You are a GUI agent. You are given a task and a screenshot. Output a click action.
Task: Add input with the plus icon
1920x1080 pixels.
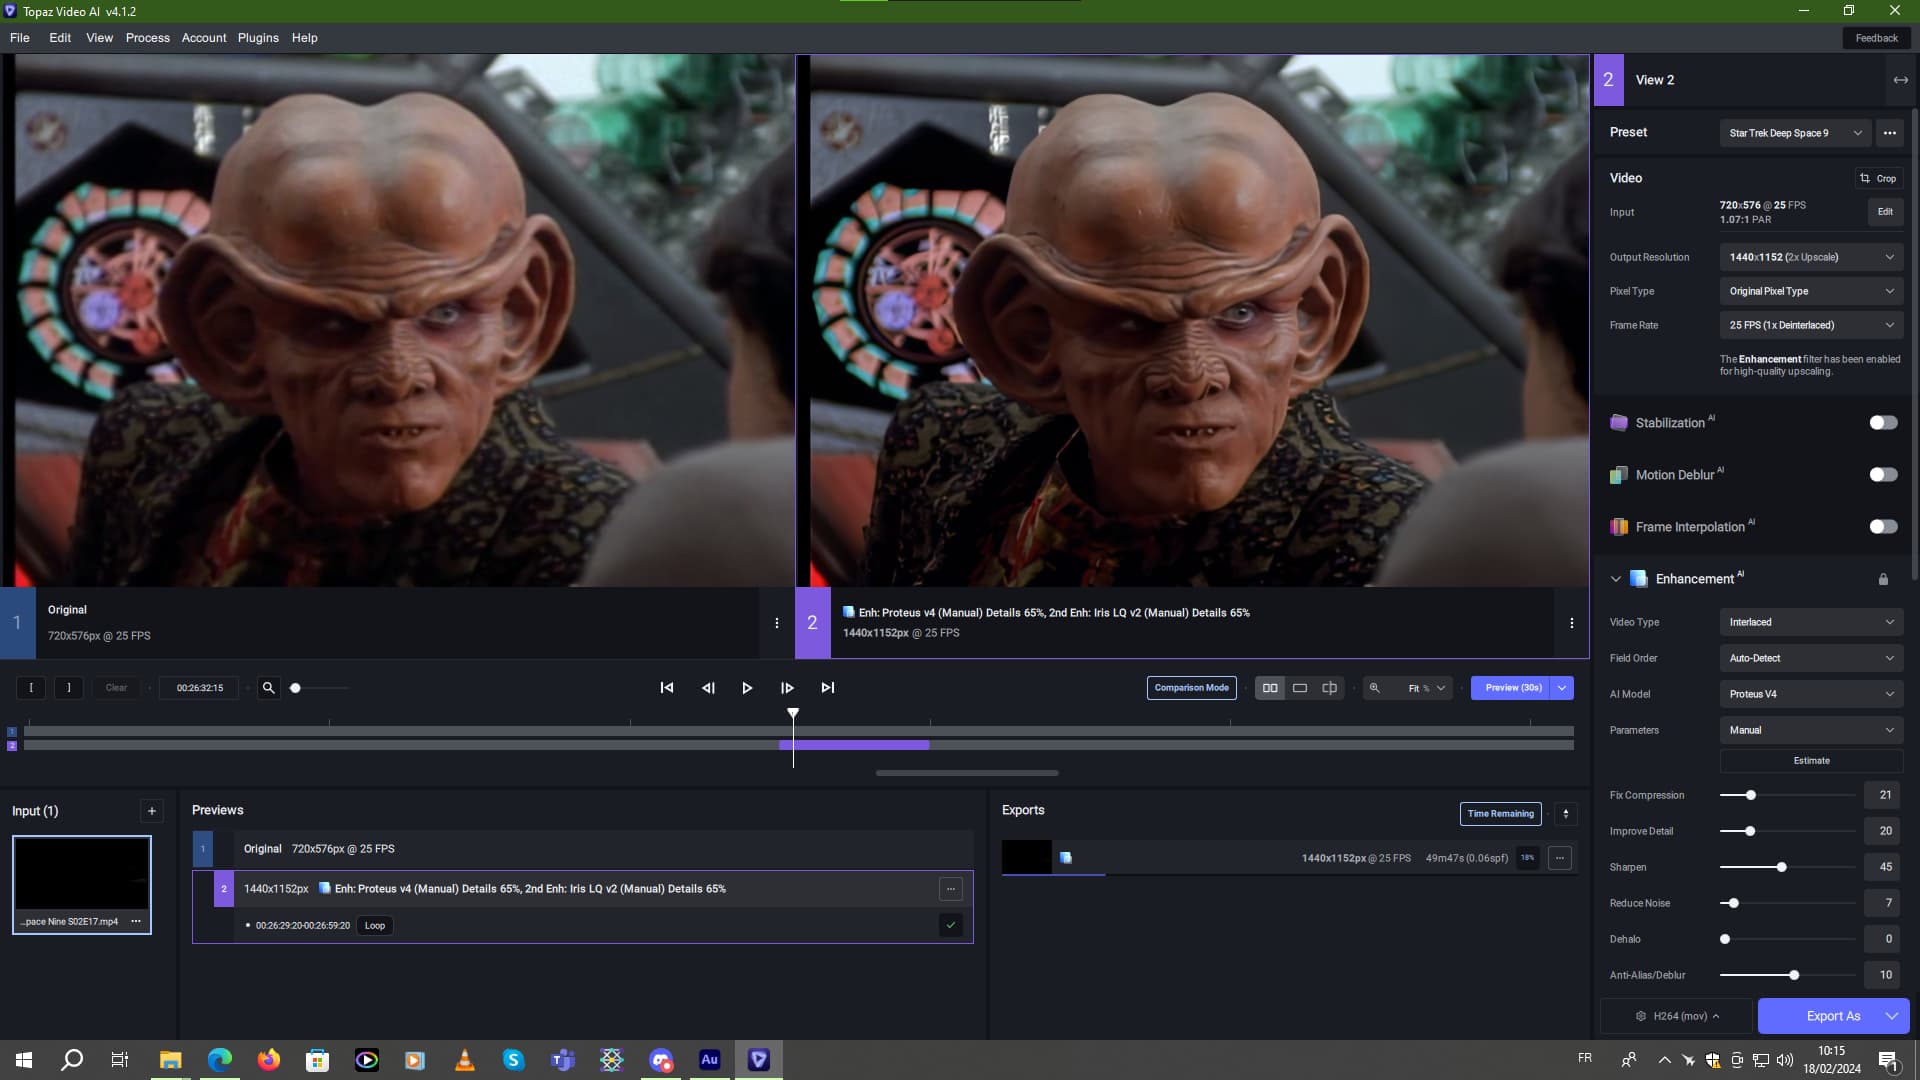point(152,811)
